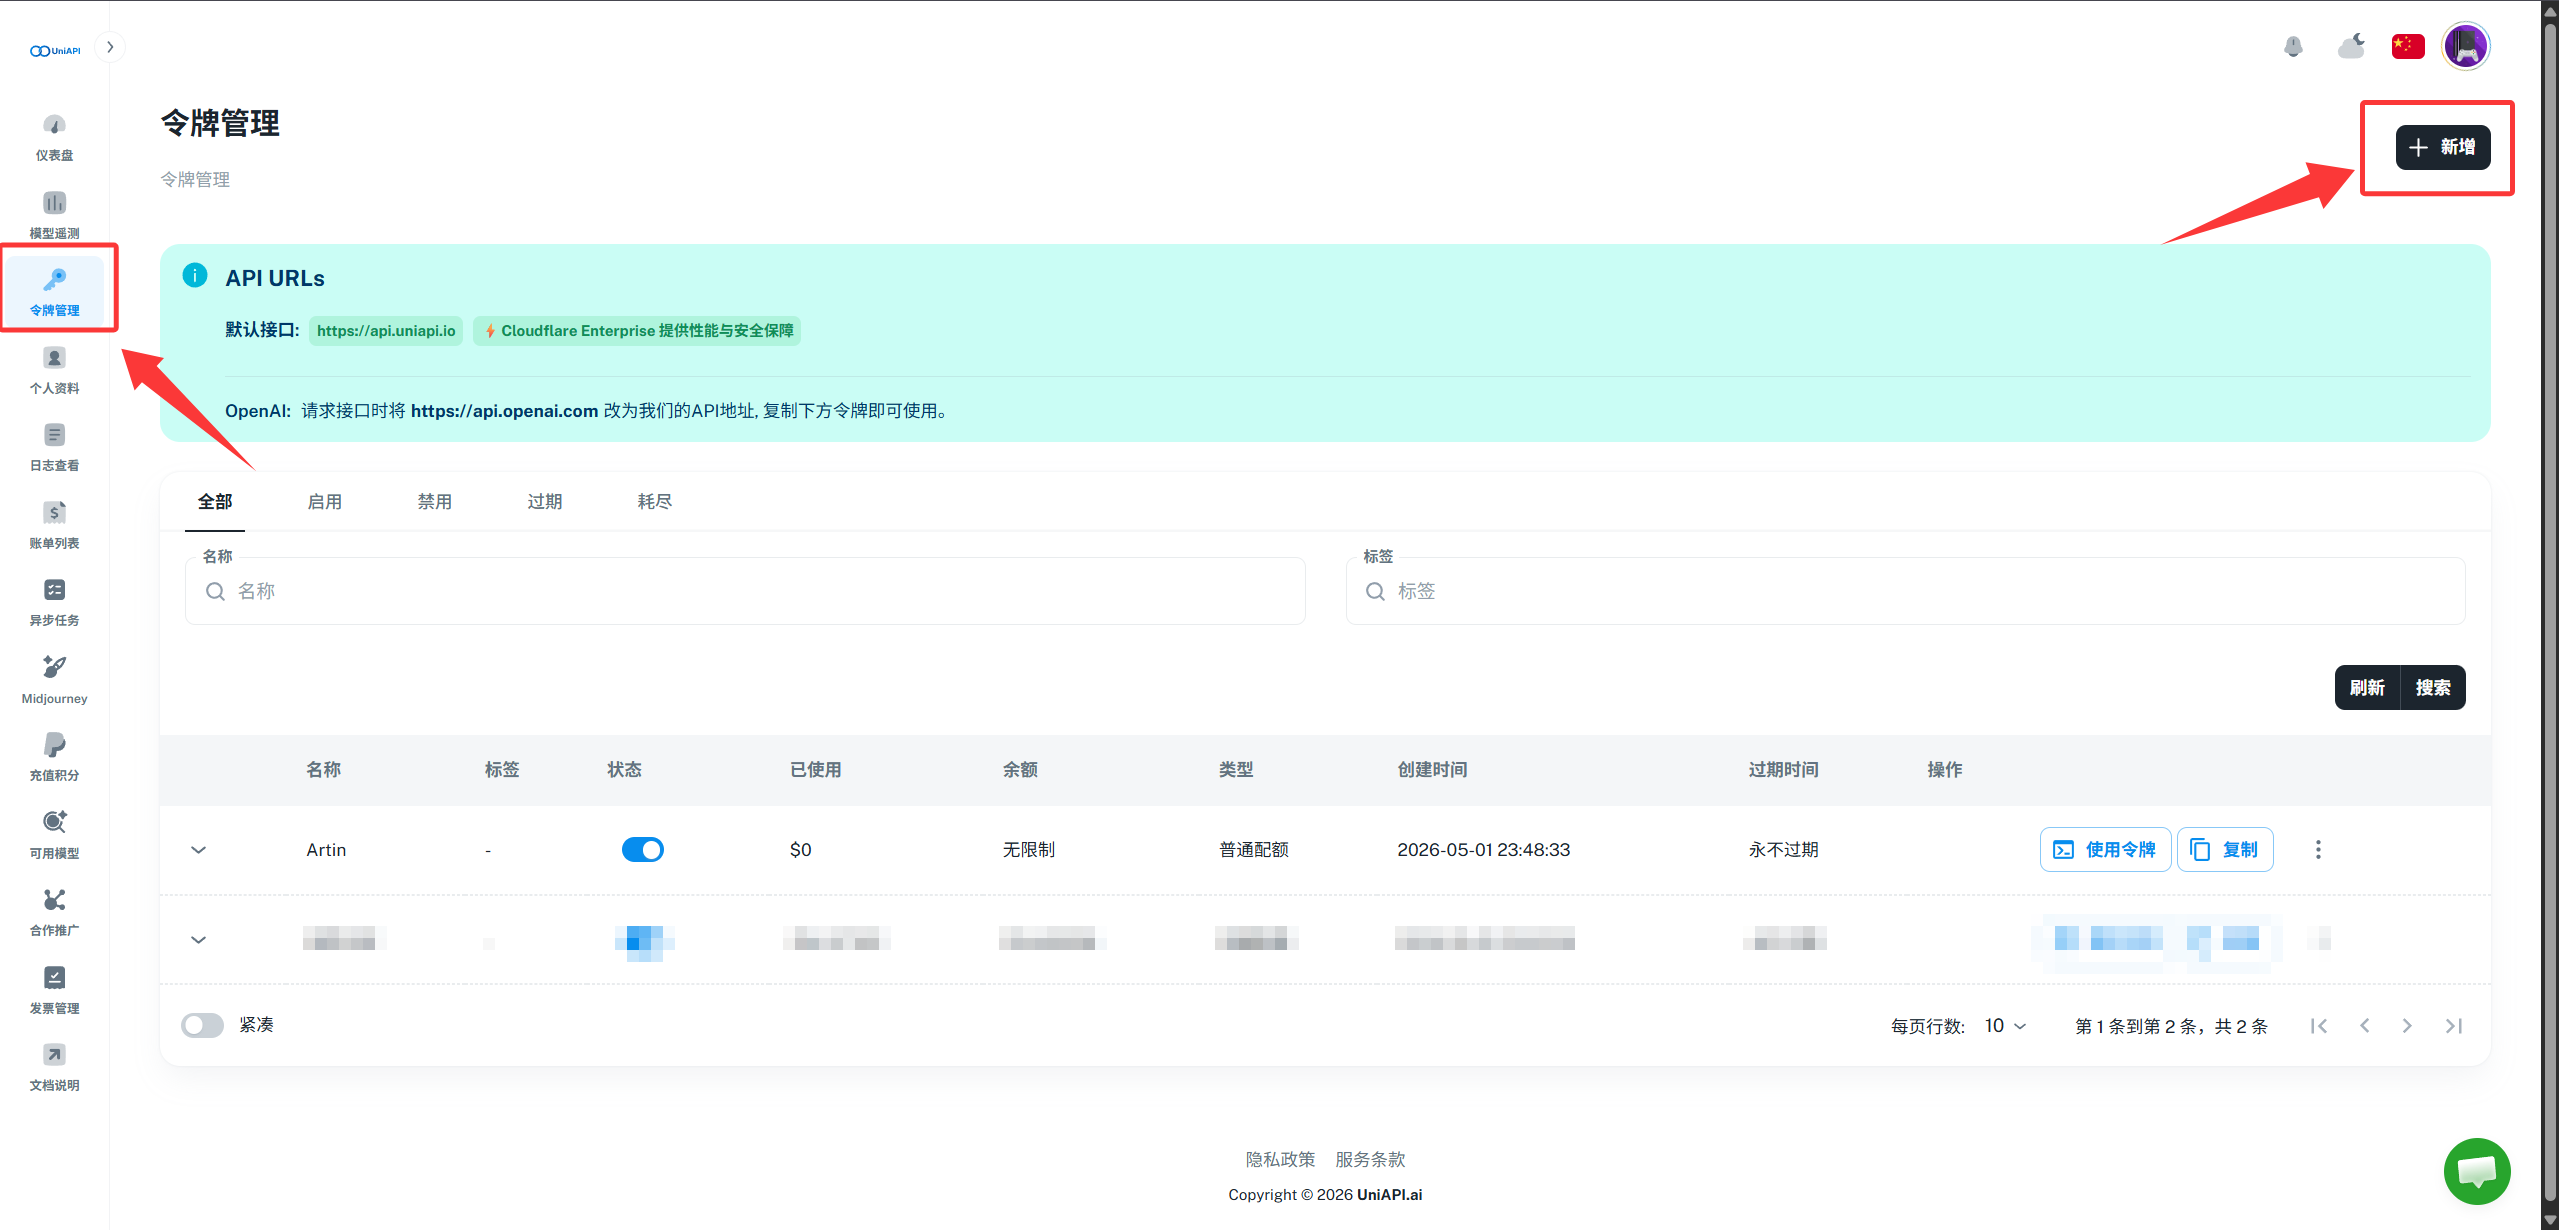Click 使用令牌 for the Artin token
This screenshot has width=2559, height=1230.
[2105, 850]
